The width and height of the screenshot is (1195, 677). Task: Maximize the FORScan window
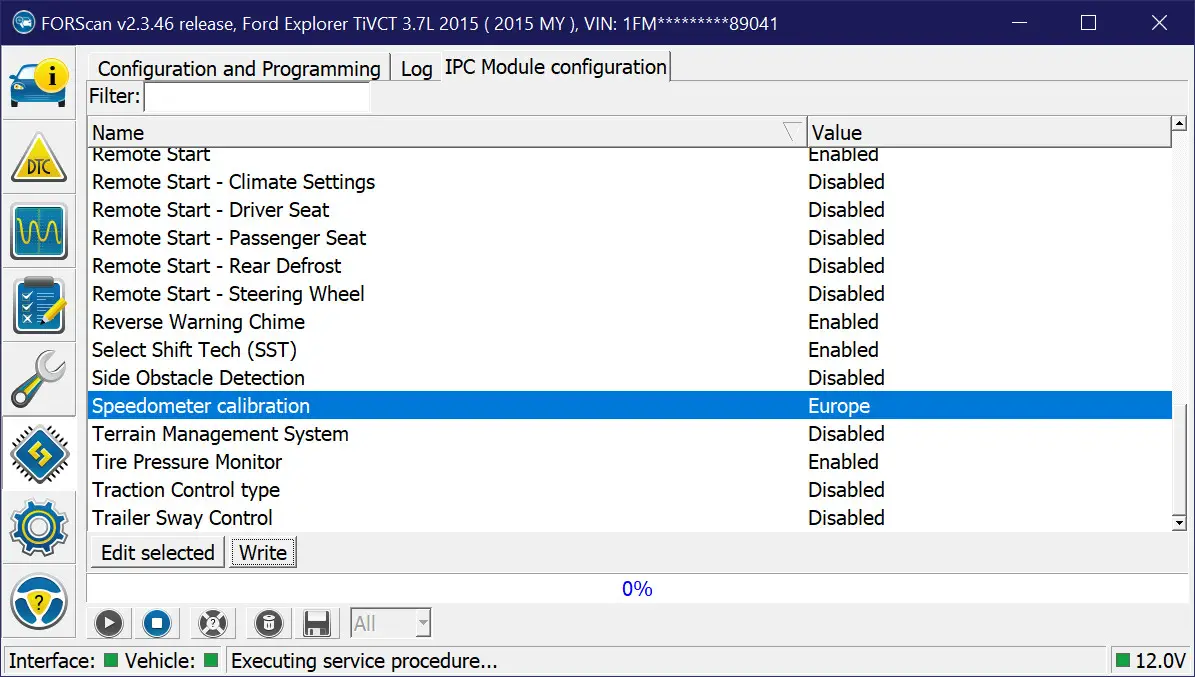1088,23
